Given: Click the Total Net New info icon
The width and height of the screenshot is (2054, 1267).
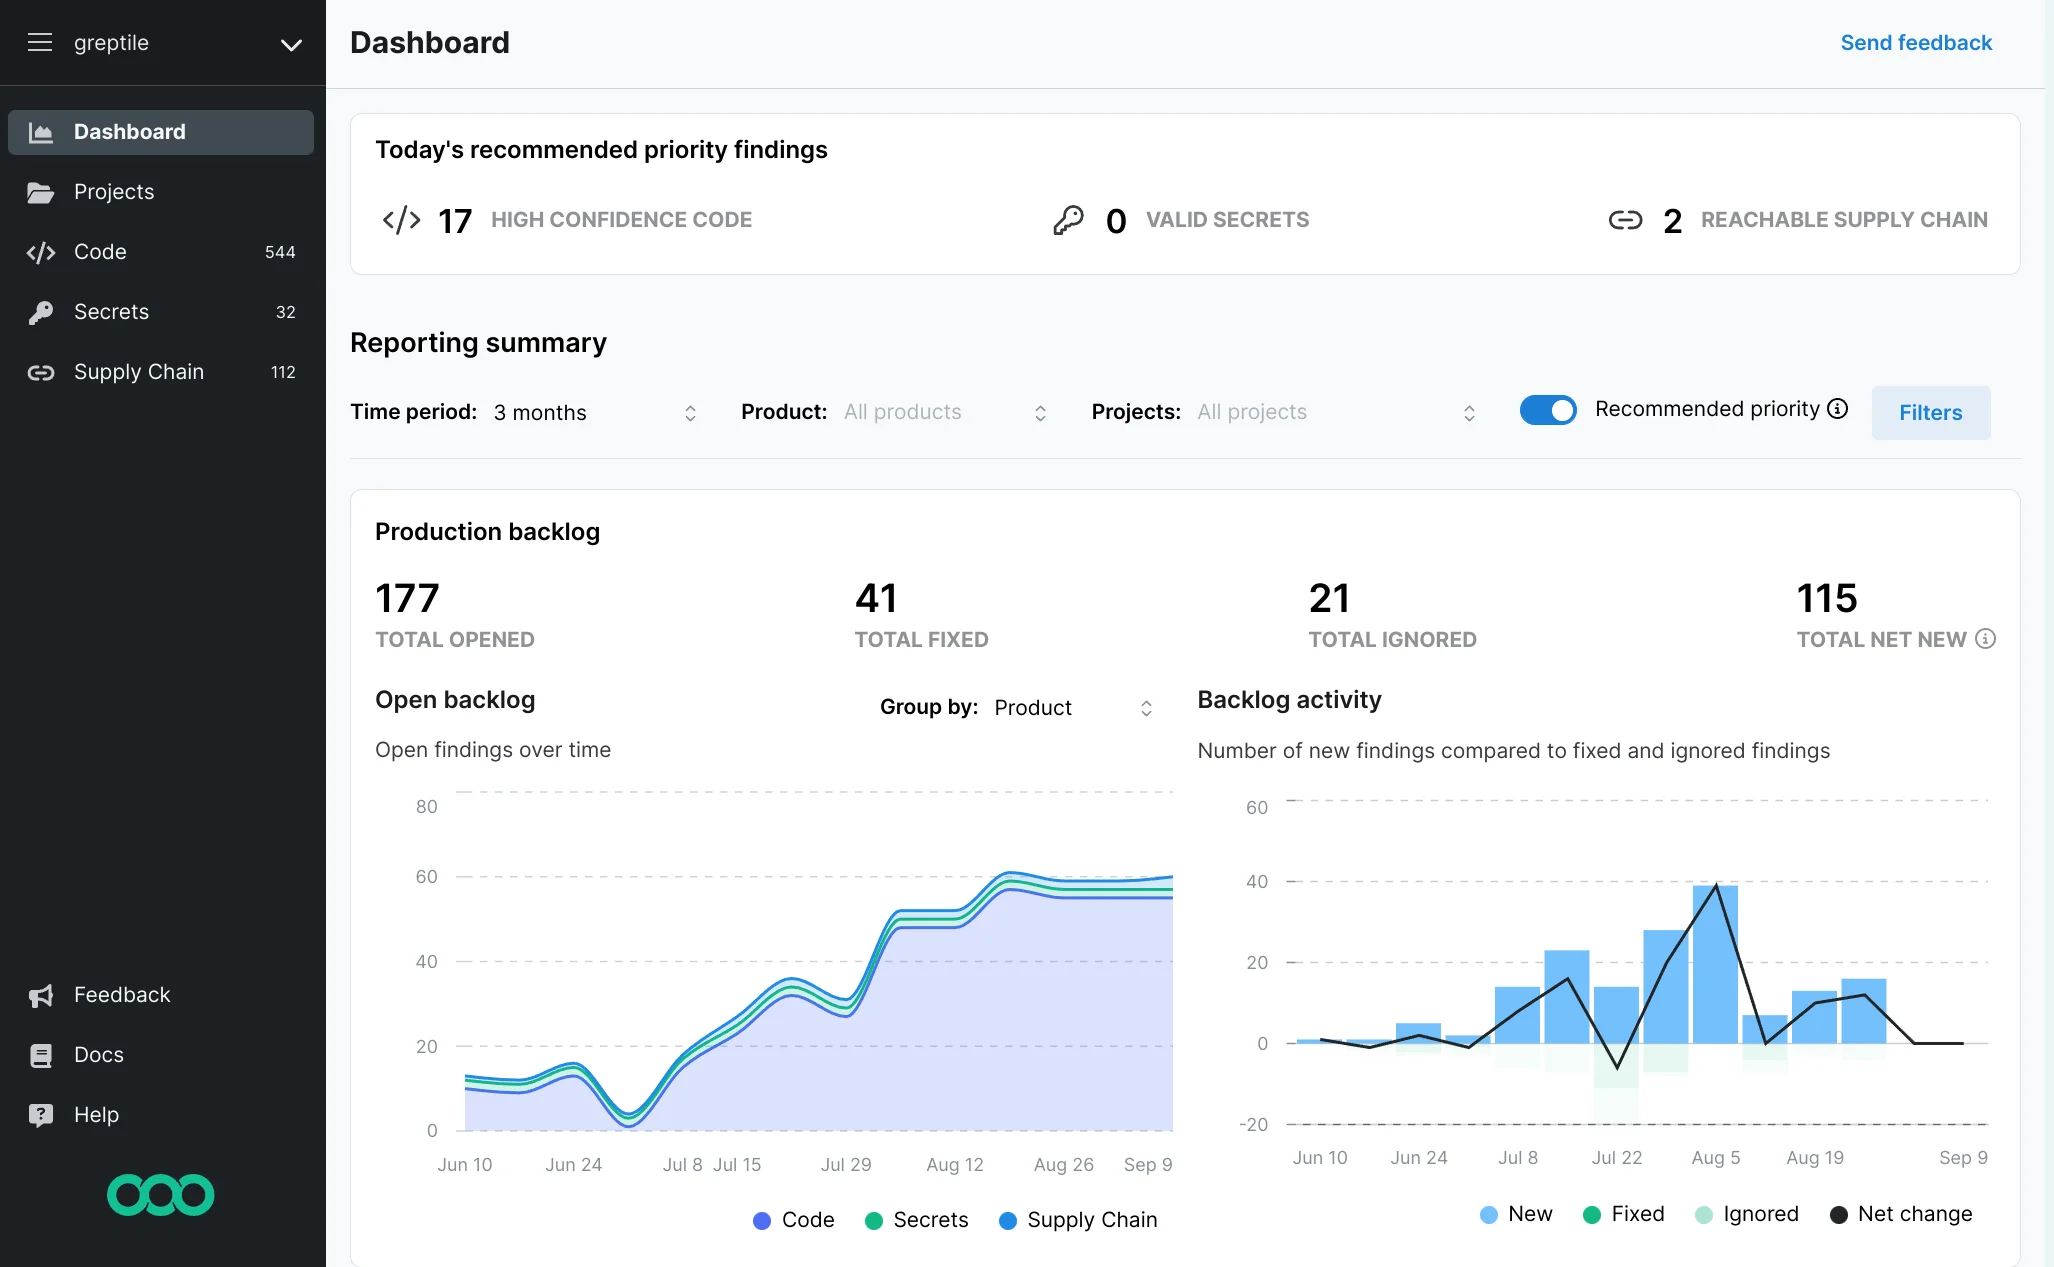Looking at the screenshot, I should pyautogui.click(x=1986, y=639).
